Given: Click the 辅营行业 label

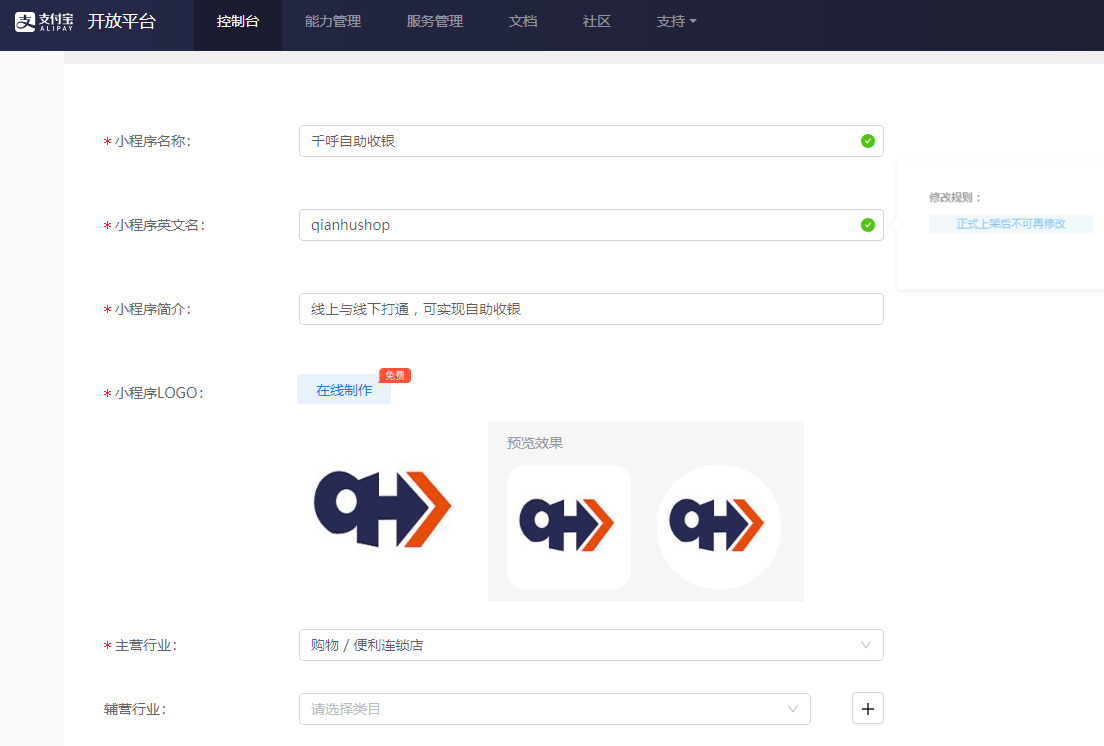Looking at the screenshot, I should [x=135, y=709].
